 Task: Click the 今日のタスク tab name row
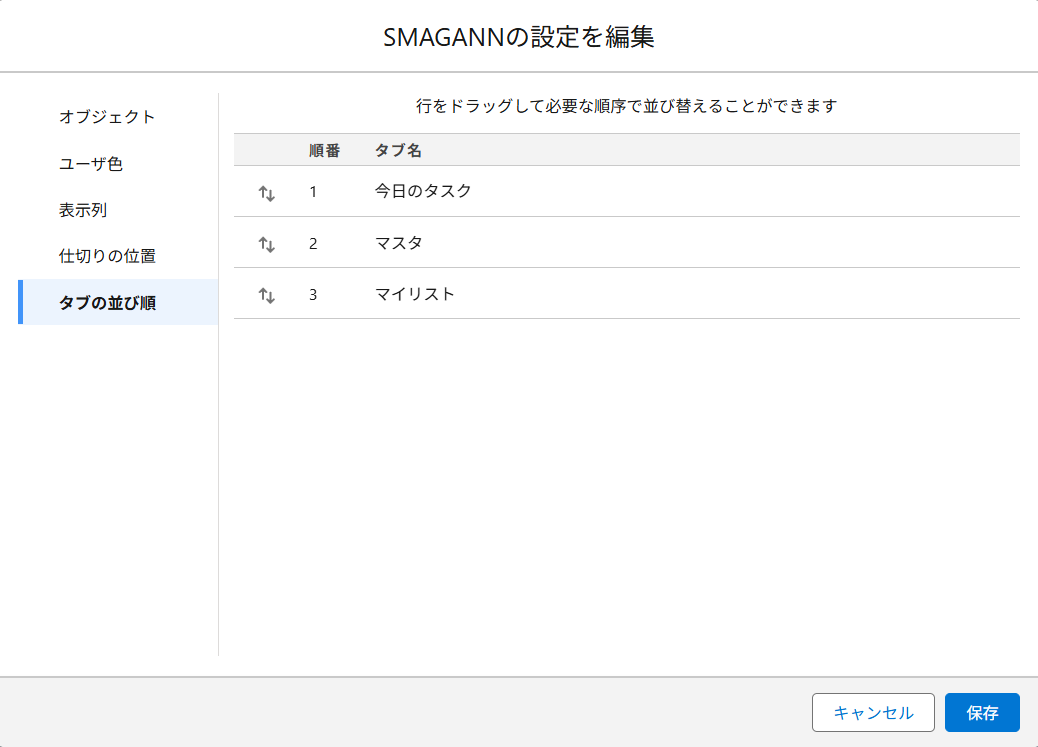point(423,191)
